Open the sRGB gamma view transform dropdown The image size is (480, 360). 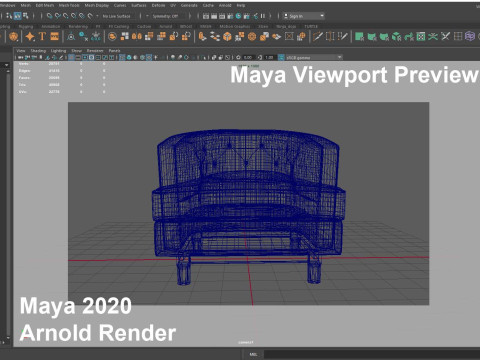tap(314, 57)
